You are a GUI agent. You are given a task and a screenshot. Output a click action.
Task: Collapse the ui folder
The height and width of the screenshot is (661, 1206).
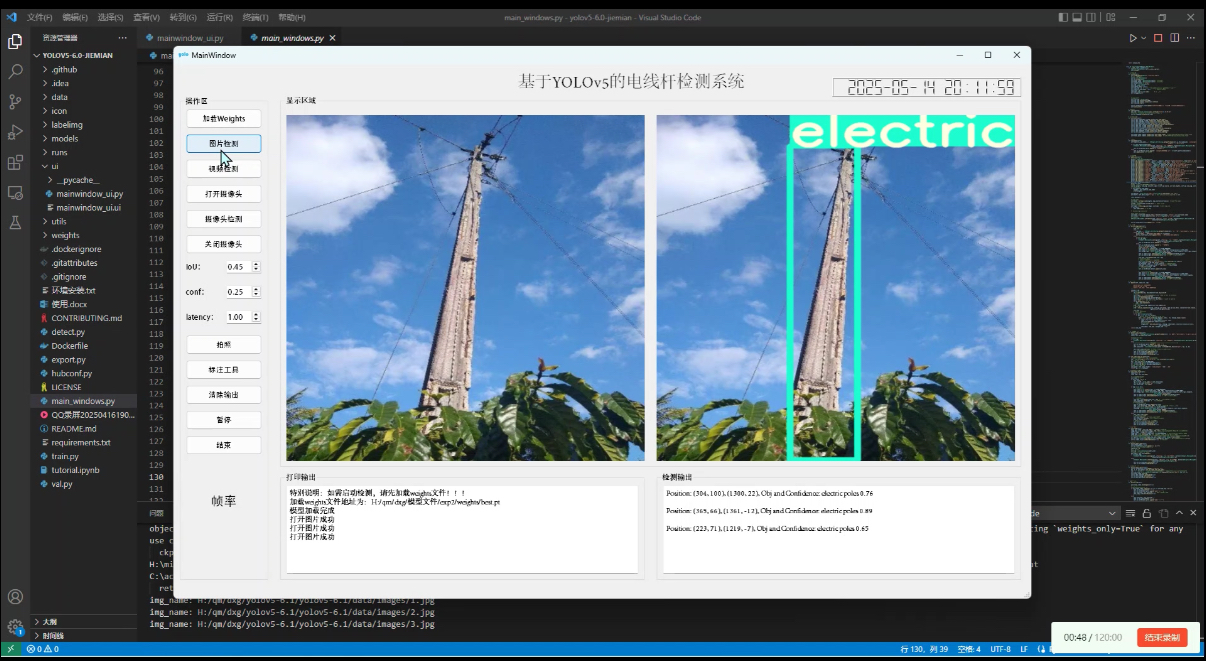[x=84, y=166]
